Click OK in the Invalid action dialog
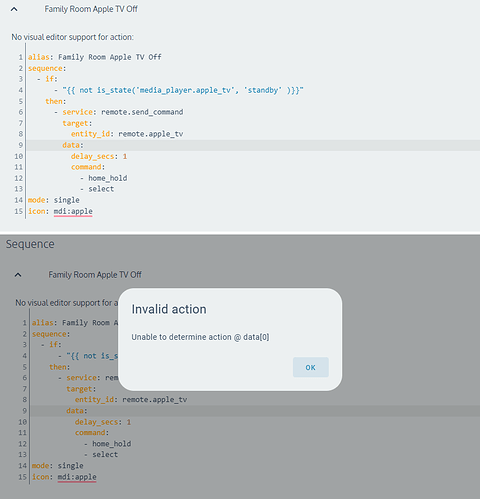The width and height of the screenshot is (480, 499). 311,367
